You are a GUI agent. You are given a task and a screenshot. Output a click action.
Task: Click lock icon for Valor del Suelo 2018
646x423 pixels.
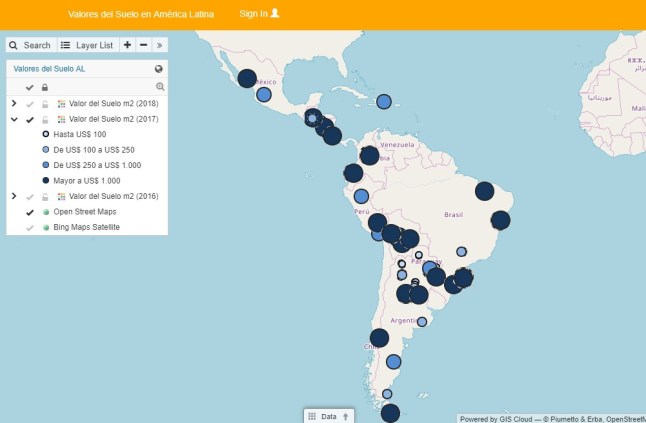click(x=45, y=104)
